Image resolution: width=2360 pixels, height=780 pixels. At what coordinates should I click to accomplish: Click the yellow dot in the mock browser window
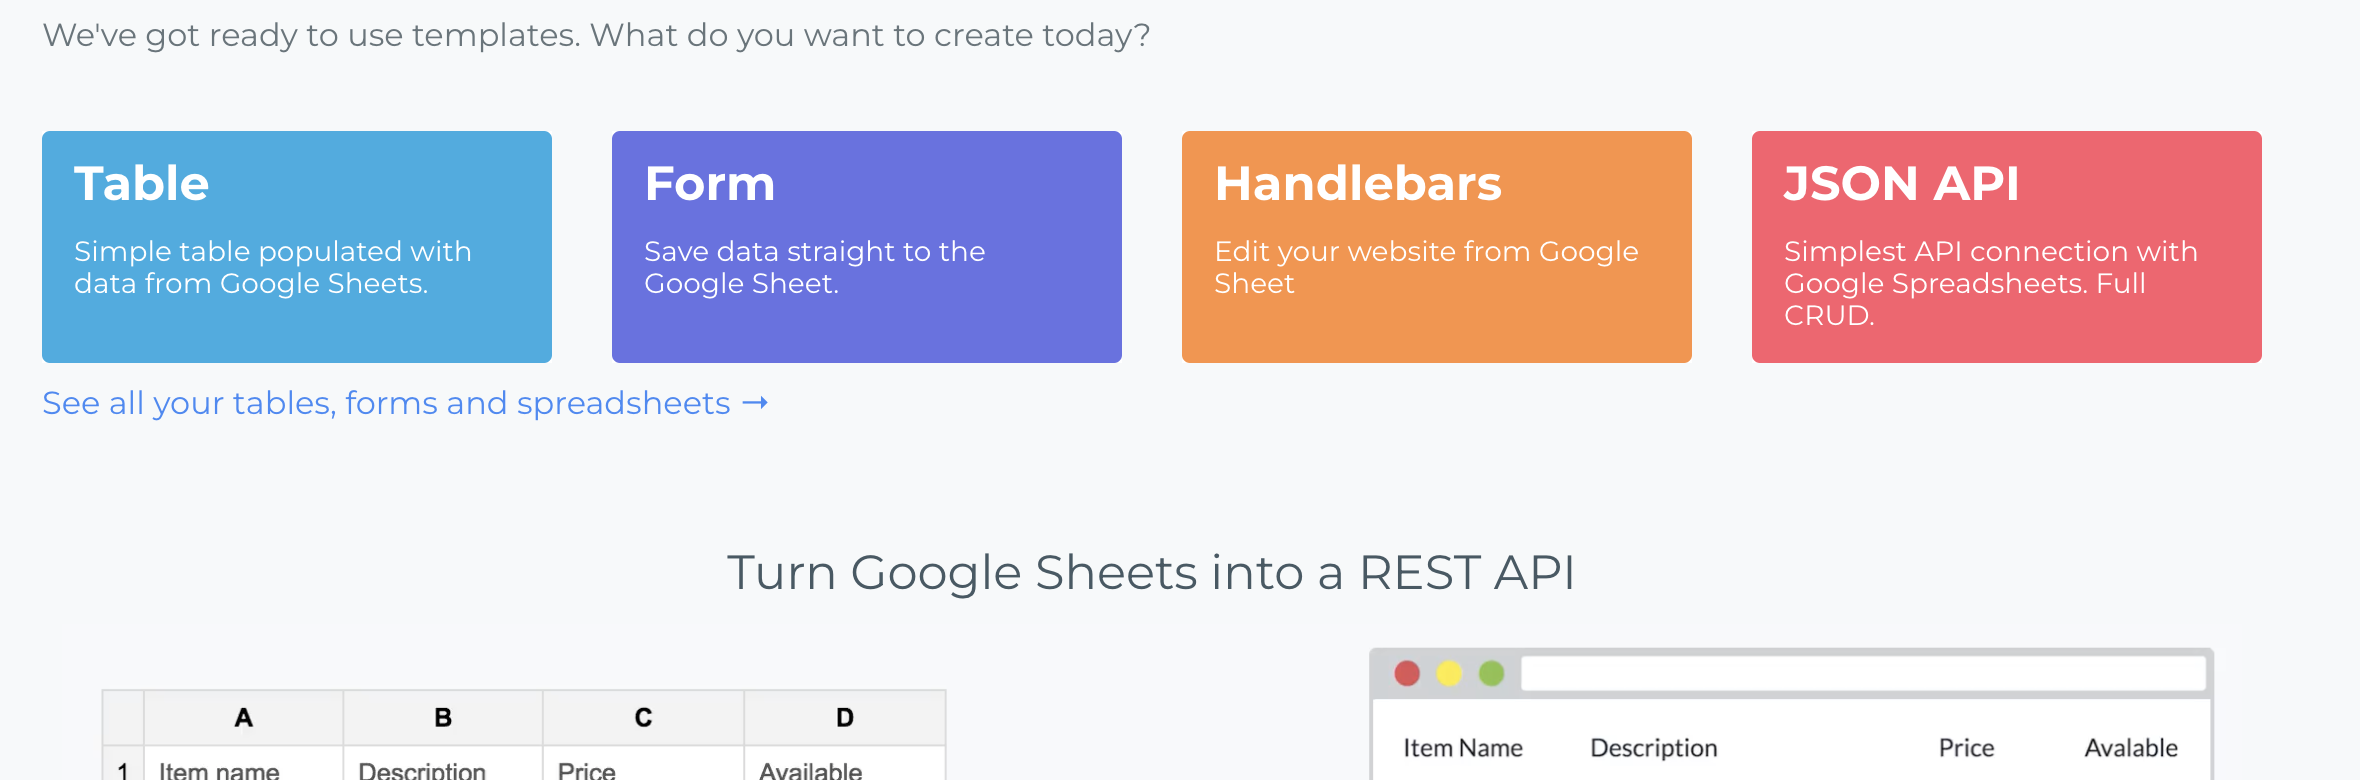[x=1449, y=673]
